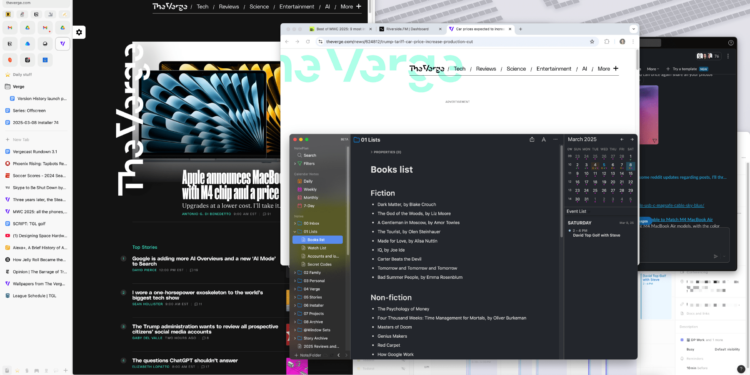Click the share icon in NotePlan toolbar
The height and width of the screenshot is (375, 750).
532,140
